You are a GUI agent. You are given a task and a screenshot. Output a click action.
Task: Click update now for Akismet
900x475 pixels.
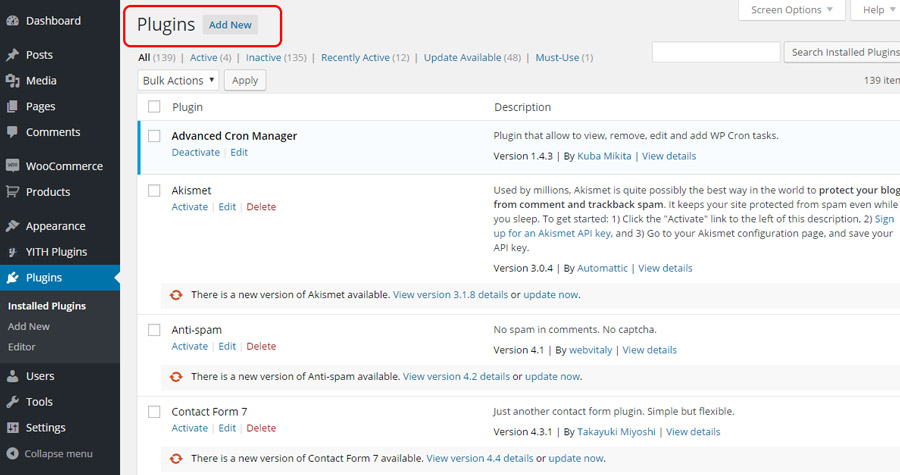550,294
